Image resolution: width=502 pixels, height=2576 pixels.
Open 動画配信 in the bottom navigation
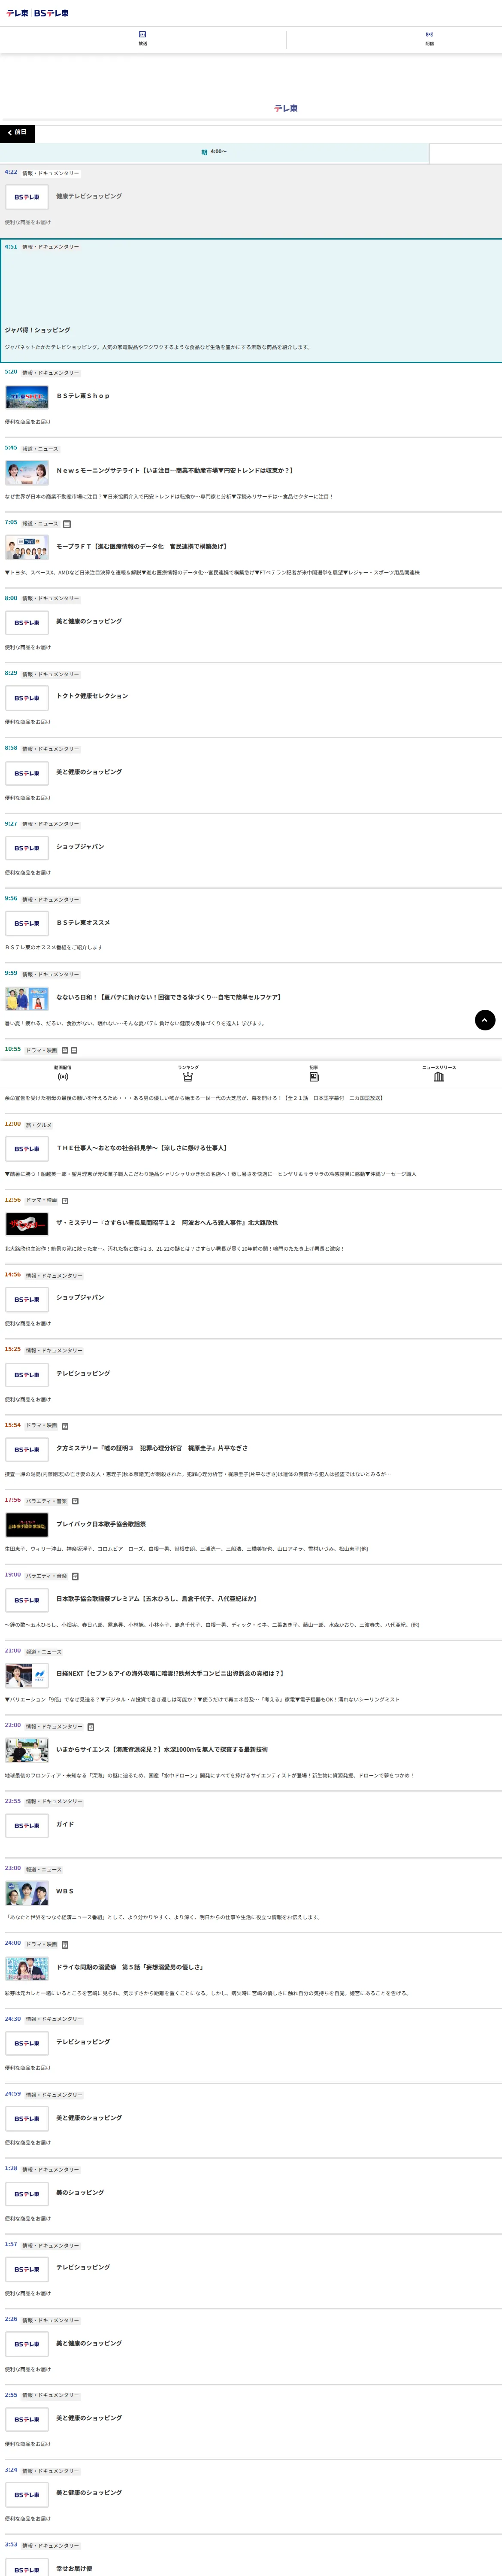(x=63, y=1073)
